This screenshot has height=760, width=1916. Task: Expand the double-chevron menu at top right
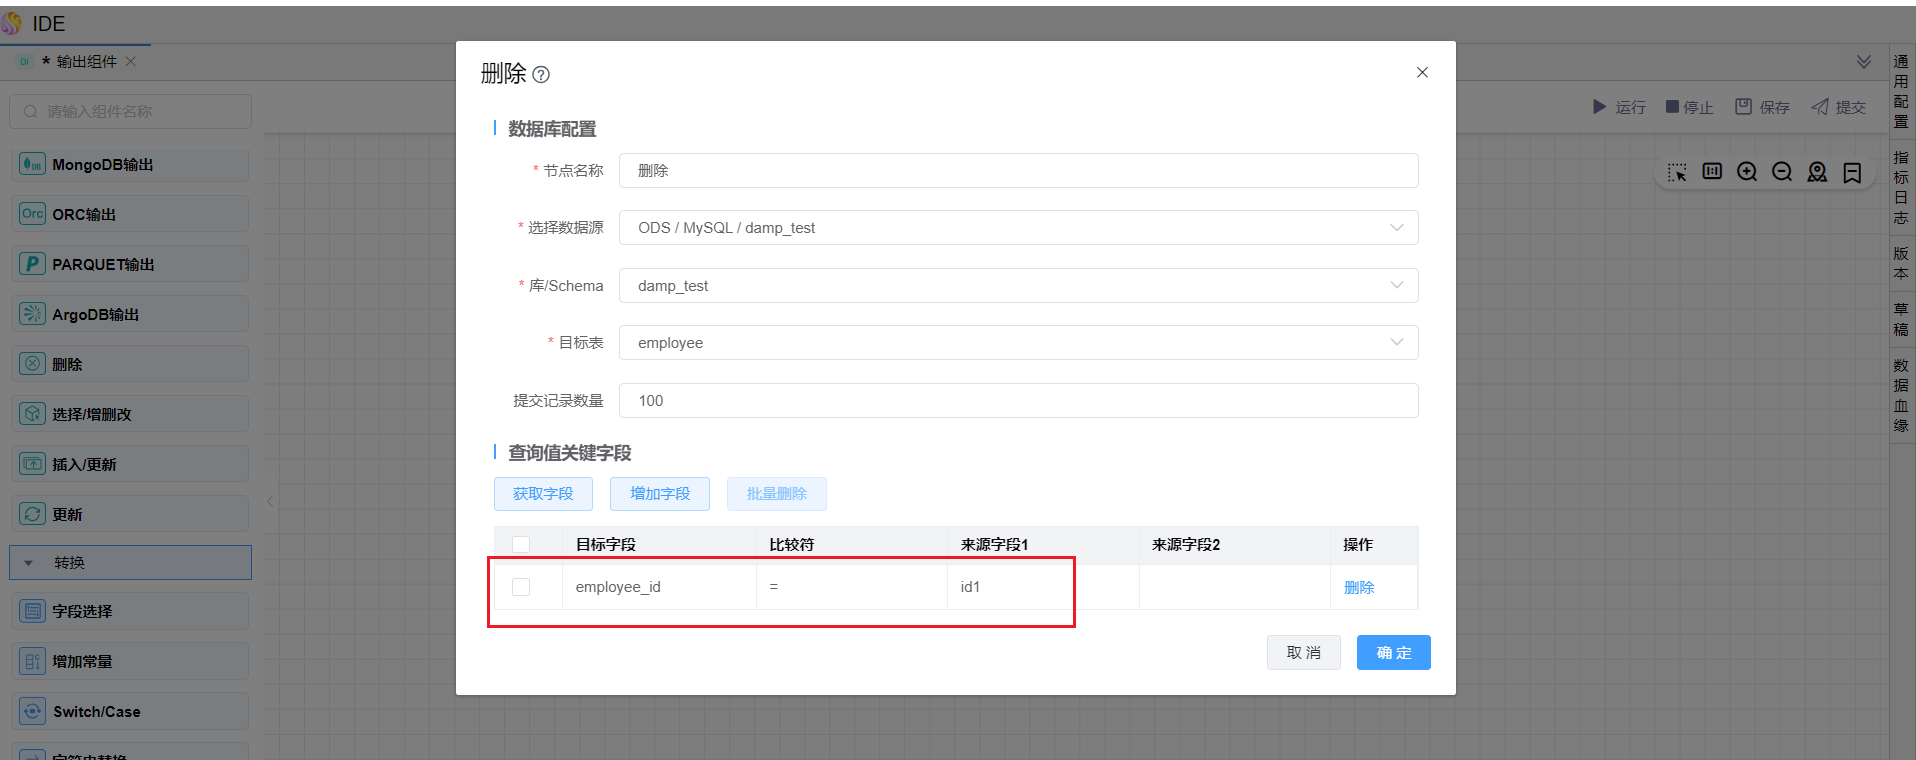1864,62
